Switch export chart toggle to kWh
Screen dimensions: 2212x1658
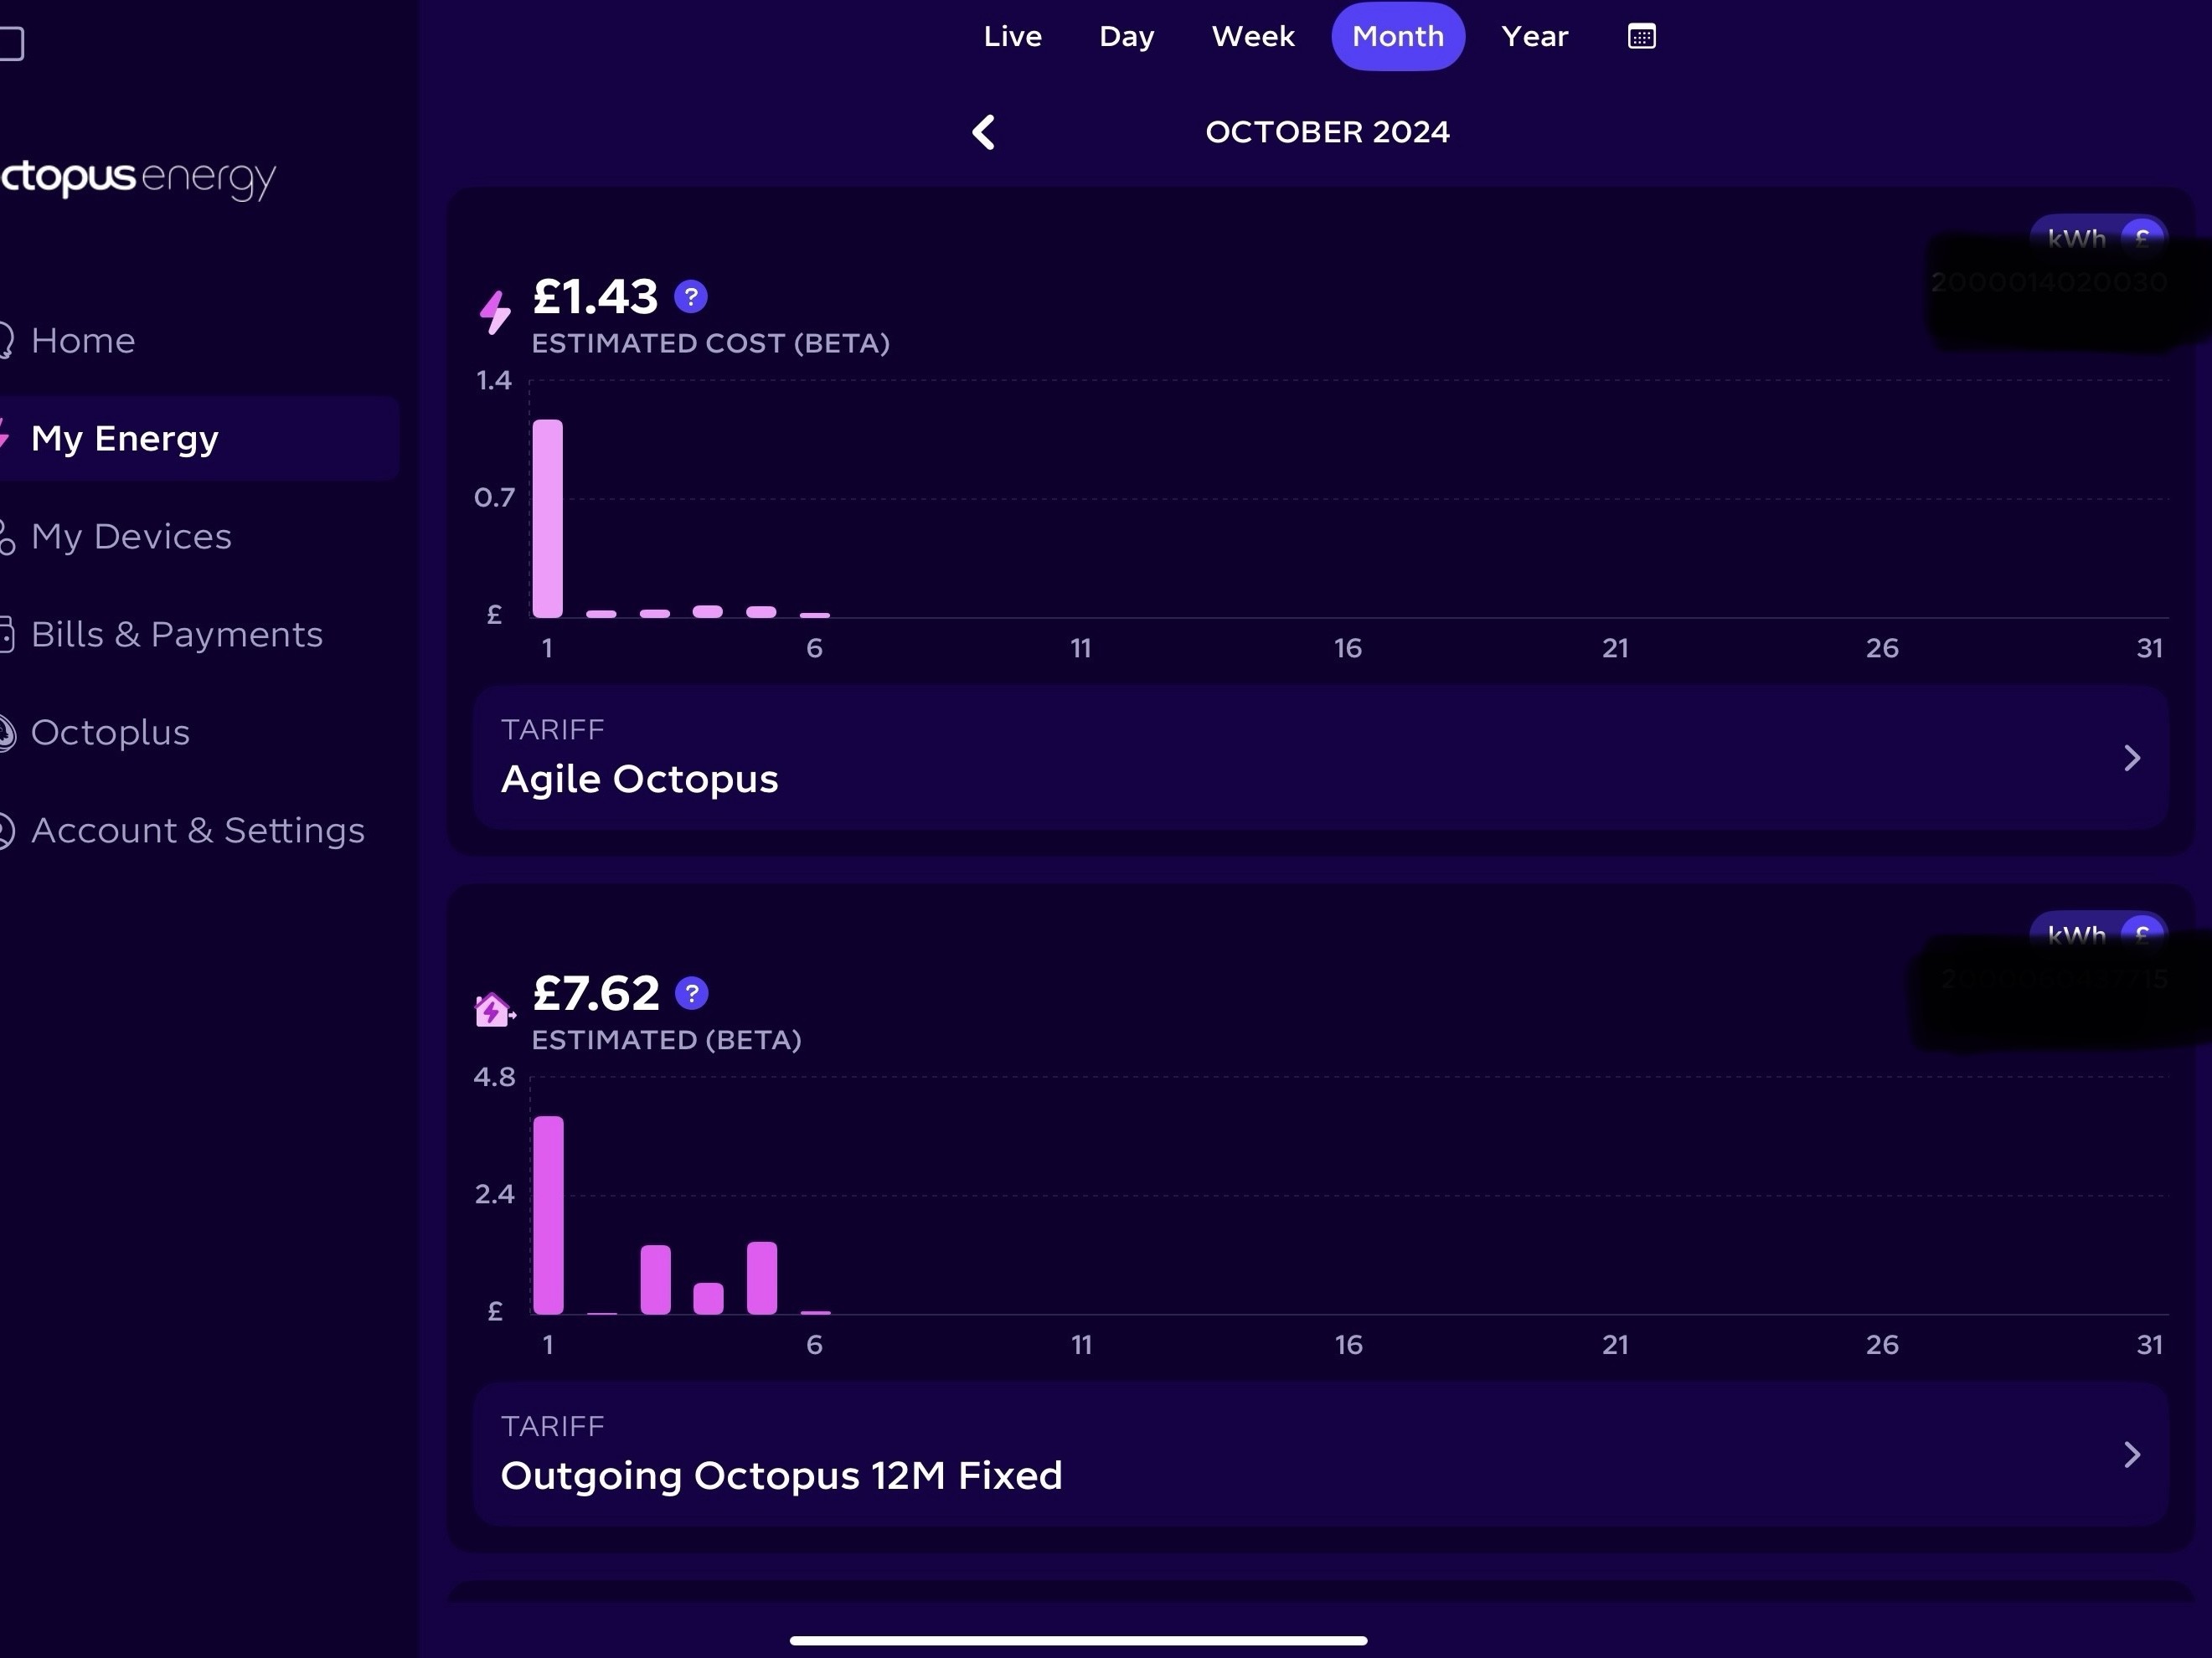pyautogui.click(x=2076, y=935)
